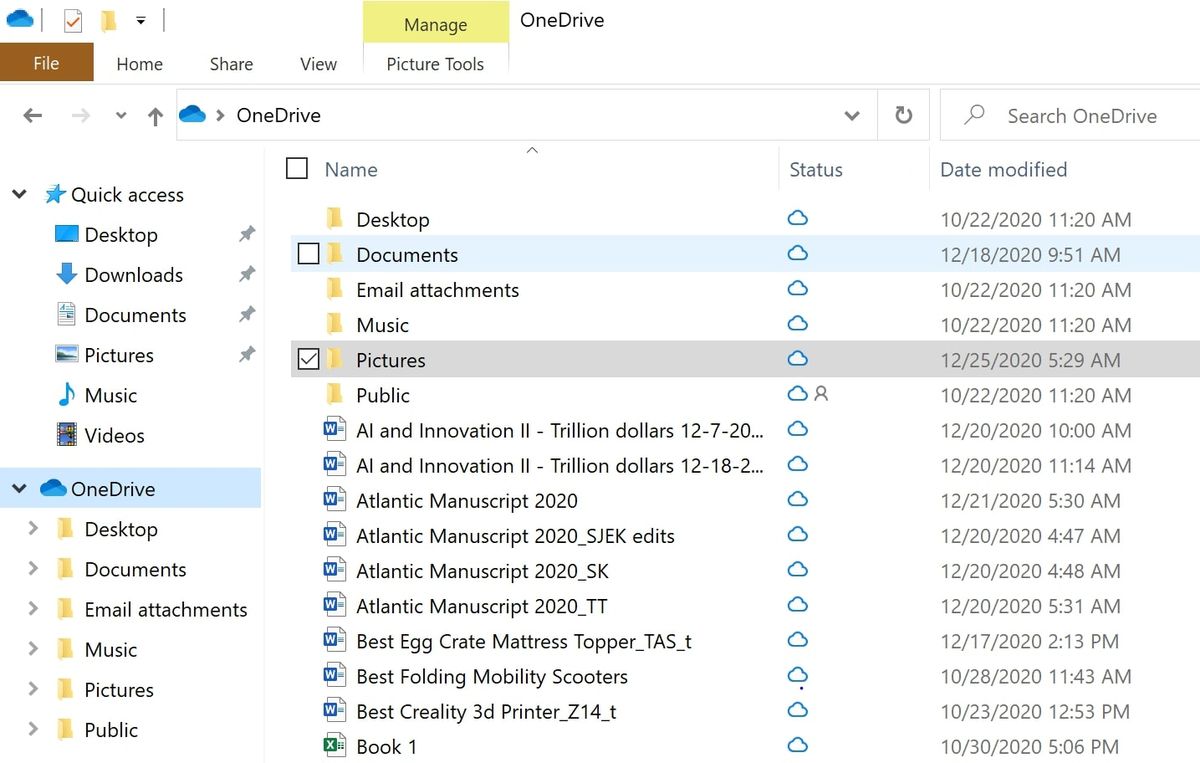Viewport: 1200px width, 763px height.
Task: Uncheck the Pictures folder checkbox
Action: click(308, 358)
